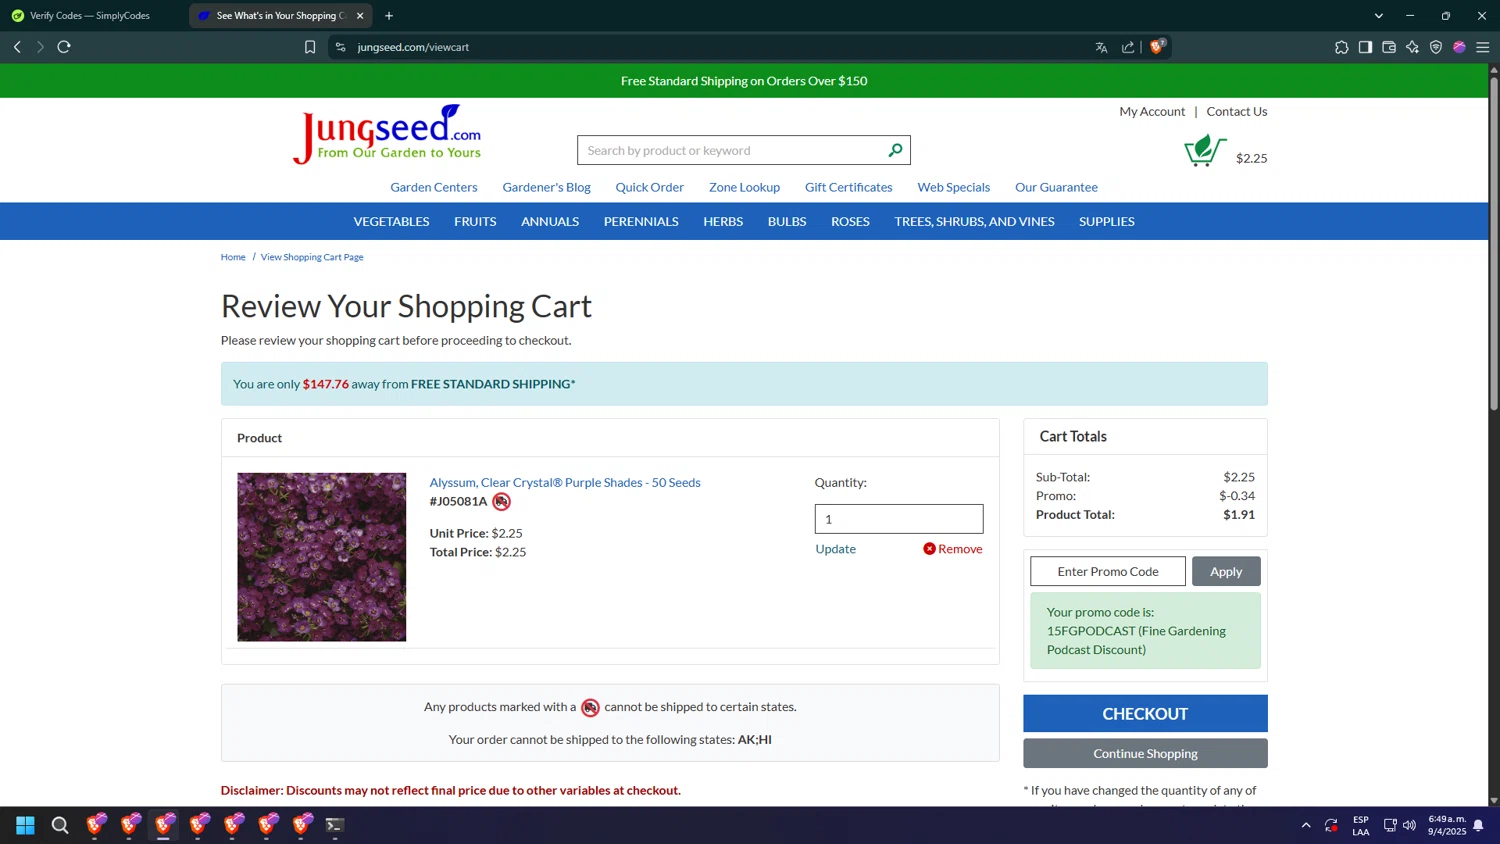1500x844 pixels.
Task: Click the shopping cart icon
Action: tap(1205, 150)
